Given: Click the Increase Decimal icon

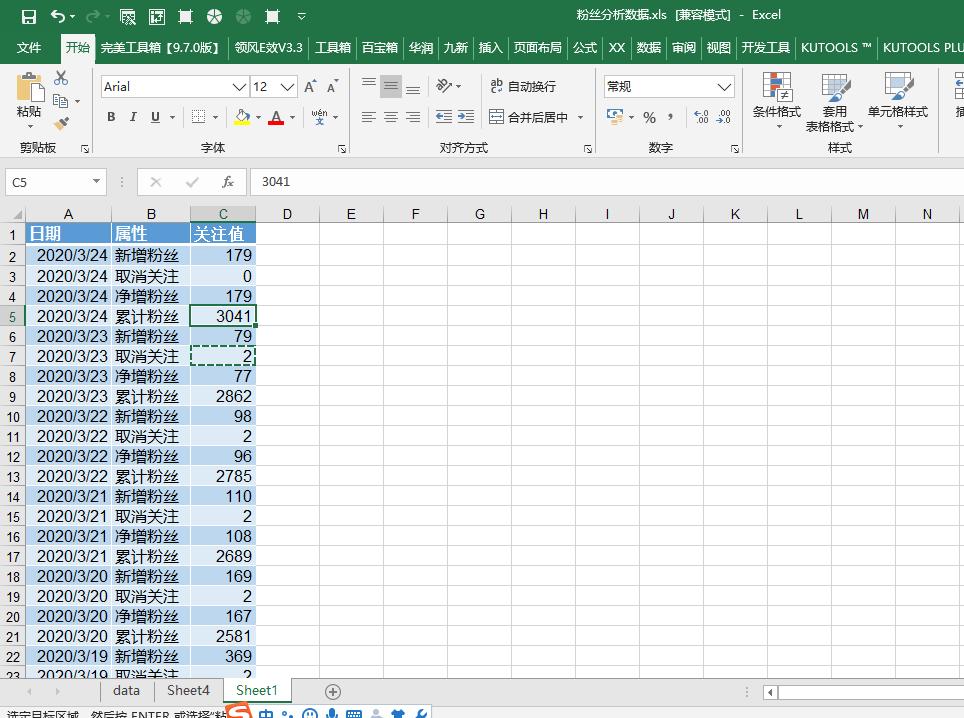Looking at the screenshot, I should [x=700, y=117].
